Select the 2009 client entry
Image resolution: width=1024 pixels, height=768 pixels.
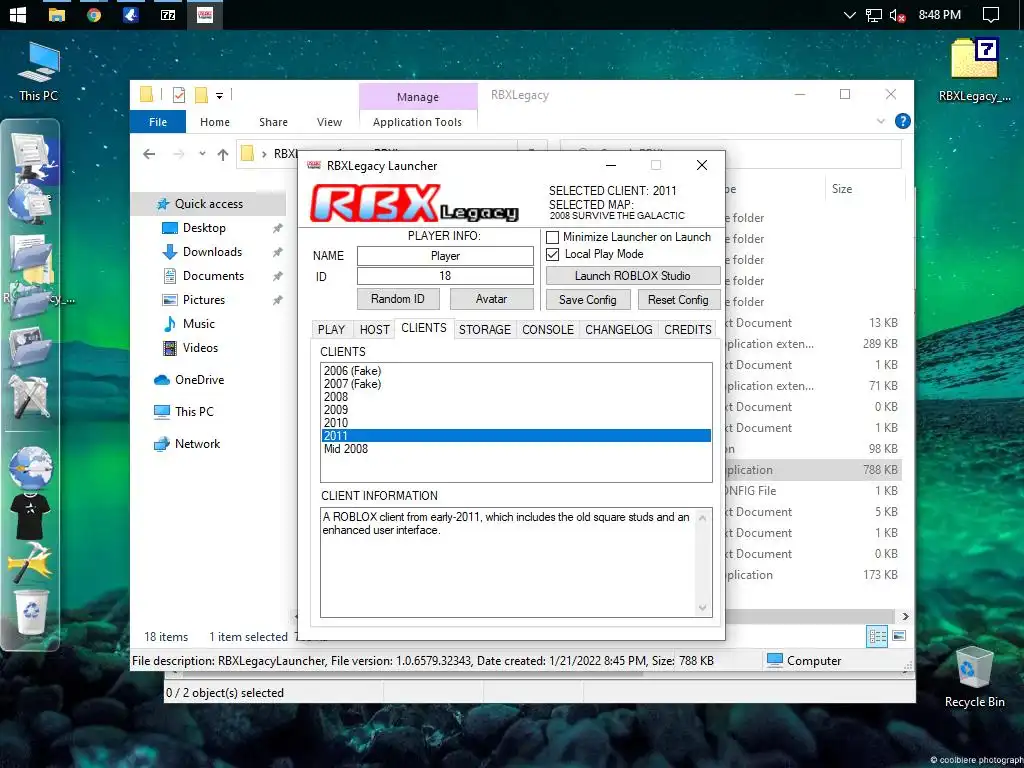(516, 410)
